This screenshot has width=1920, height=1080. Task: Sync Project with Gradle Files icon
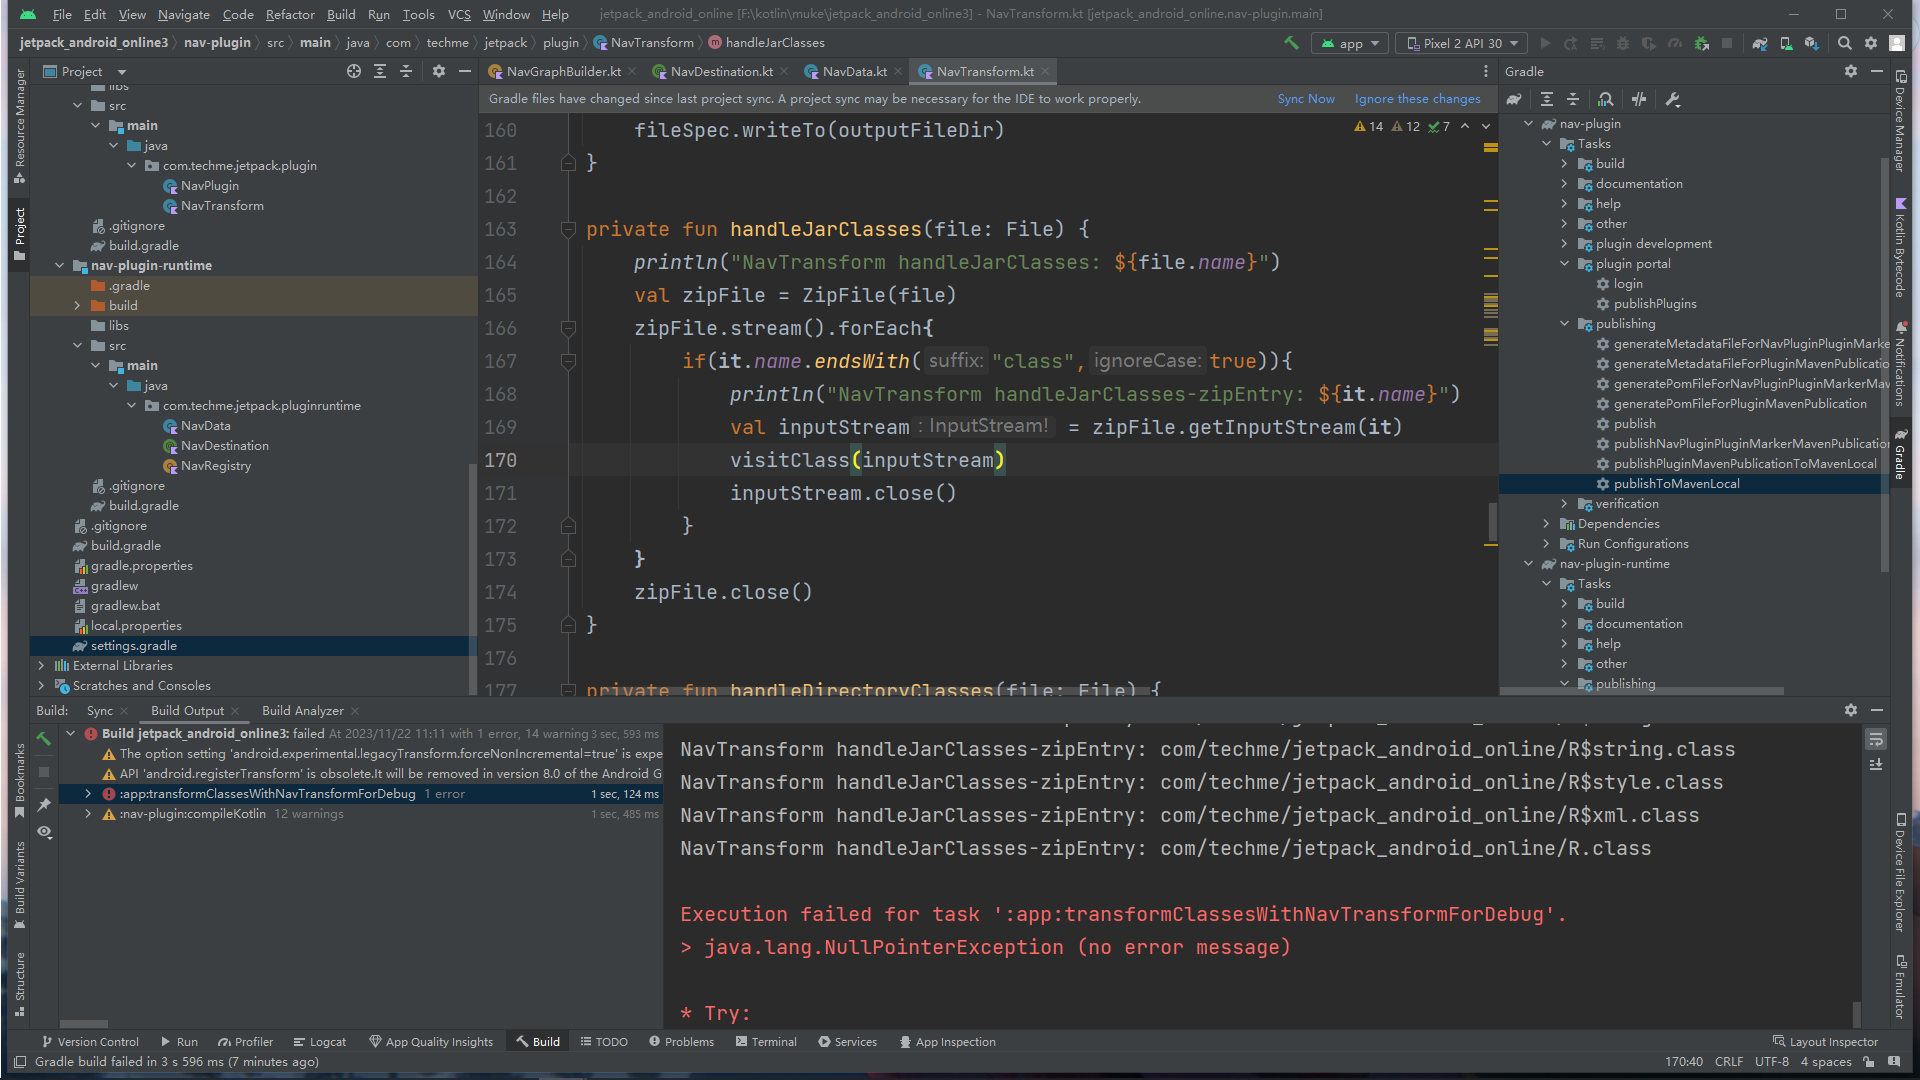tap(1760, 43)
